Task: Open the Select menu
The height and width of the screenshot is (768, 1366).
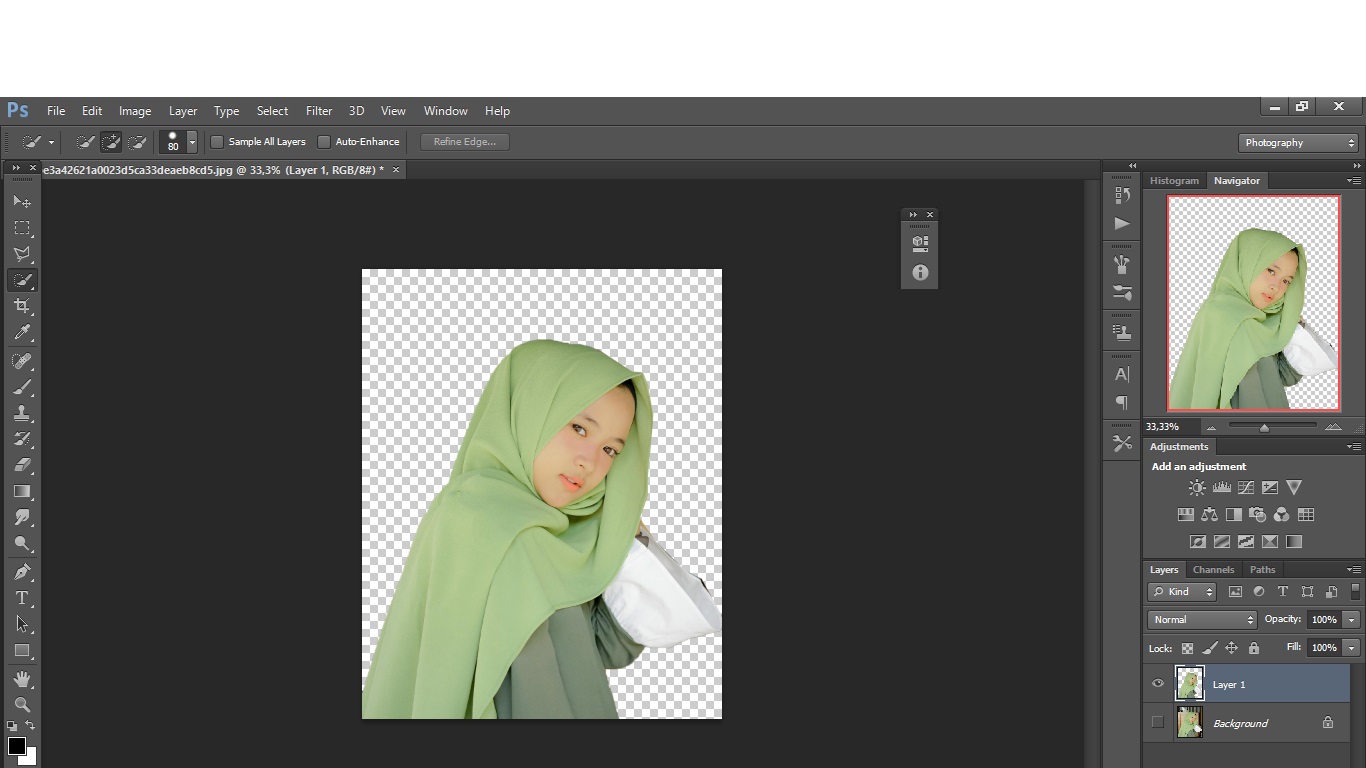Action: coord(272,111)
